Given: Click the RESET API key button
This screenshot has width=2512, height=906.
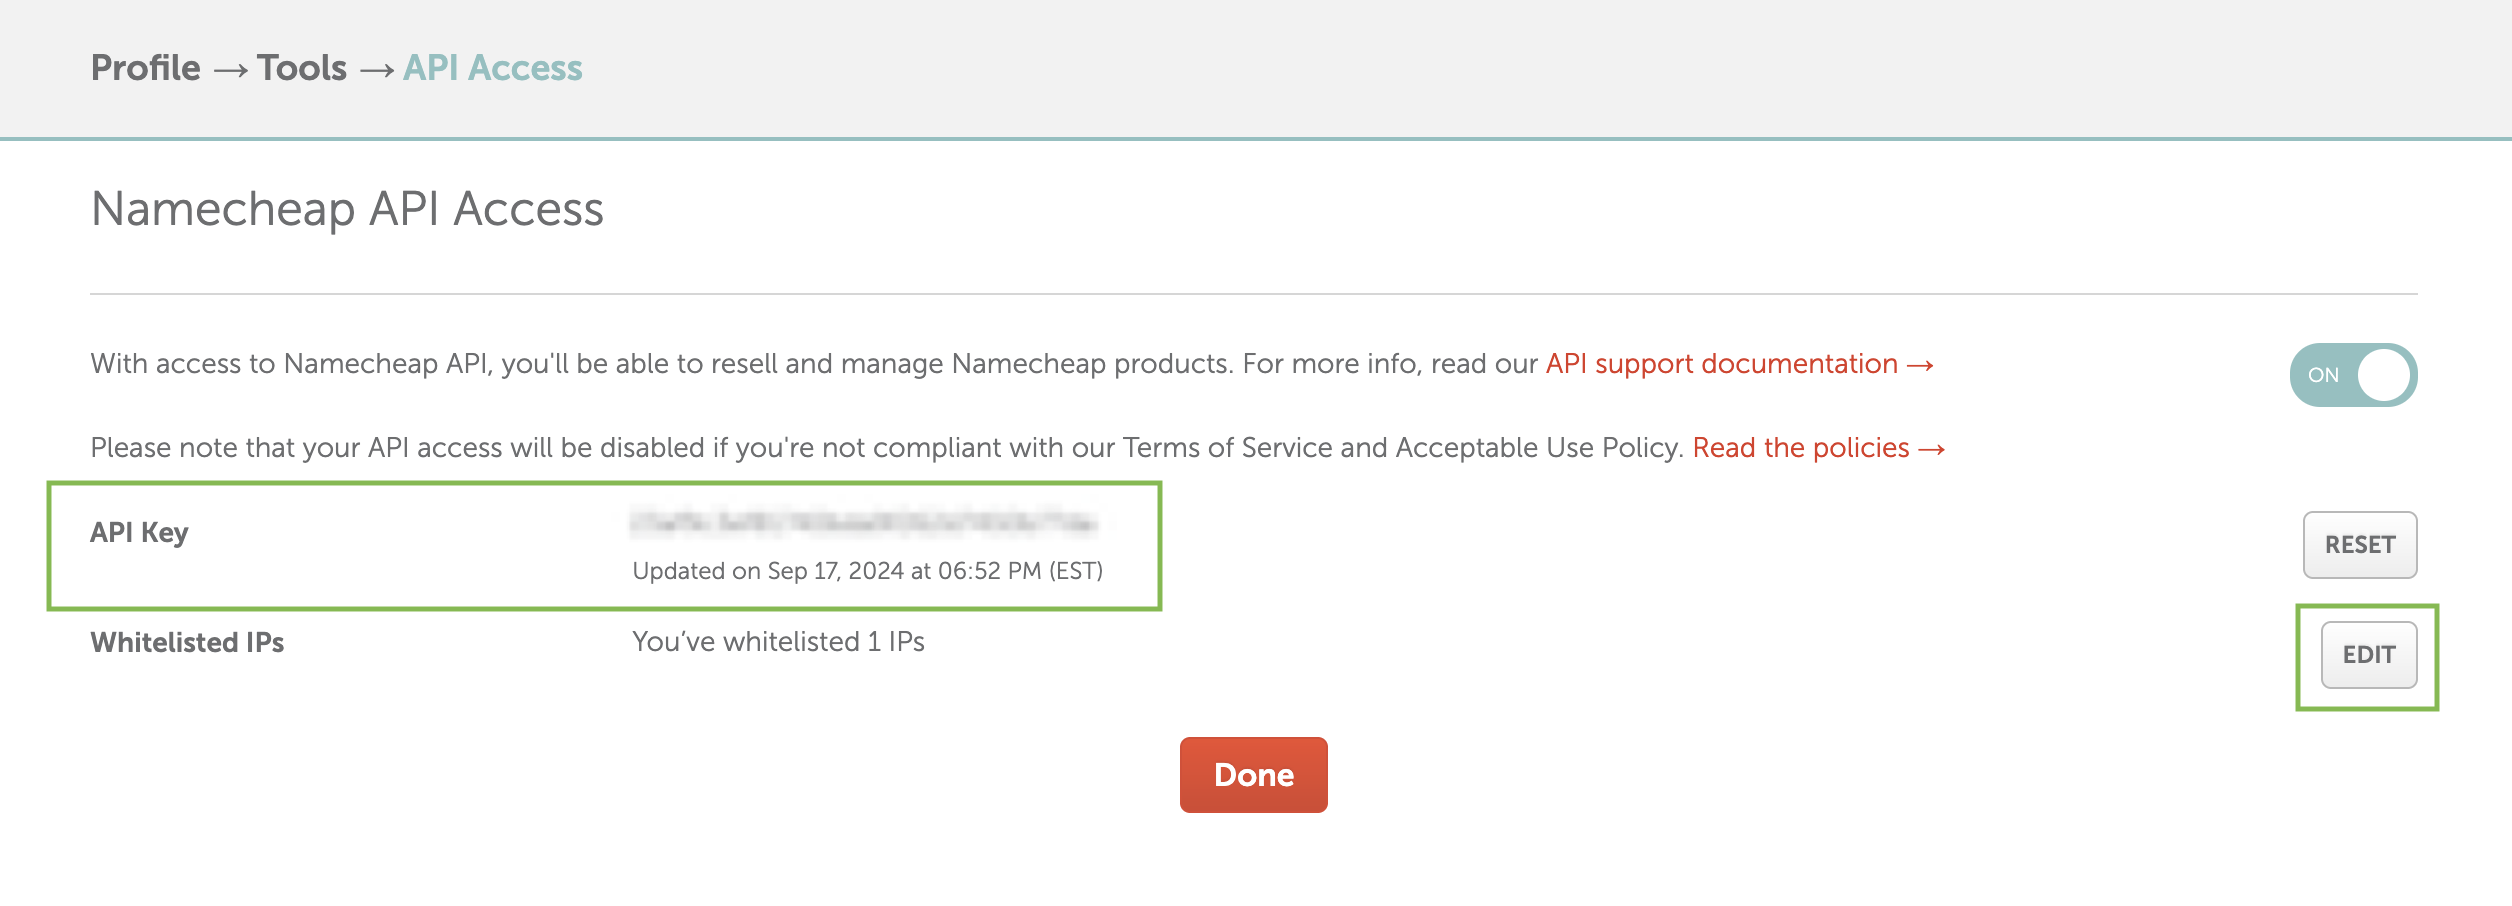Looking at the screenshot, I should pos(2360,545).
